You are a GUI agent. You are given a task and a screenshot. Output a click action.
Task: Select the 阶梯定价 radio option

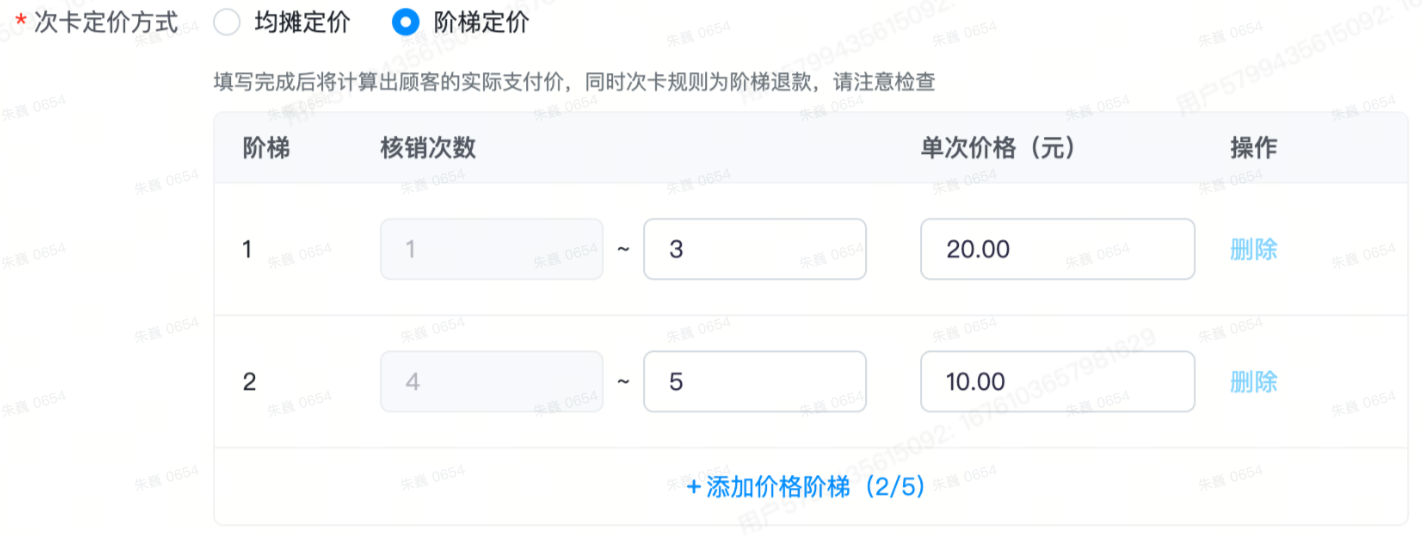pyautogui.click(x=405, y=23)
